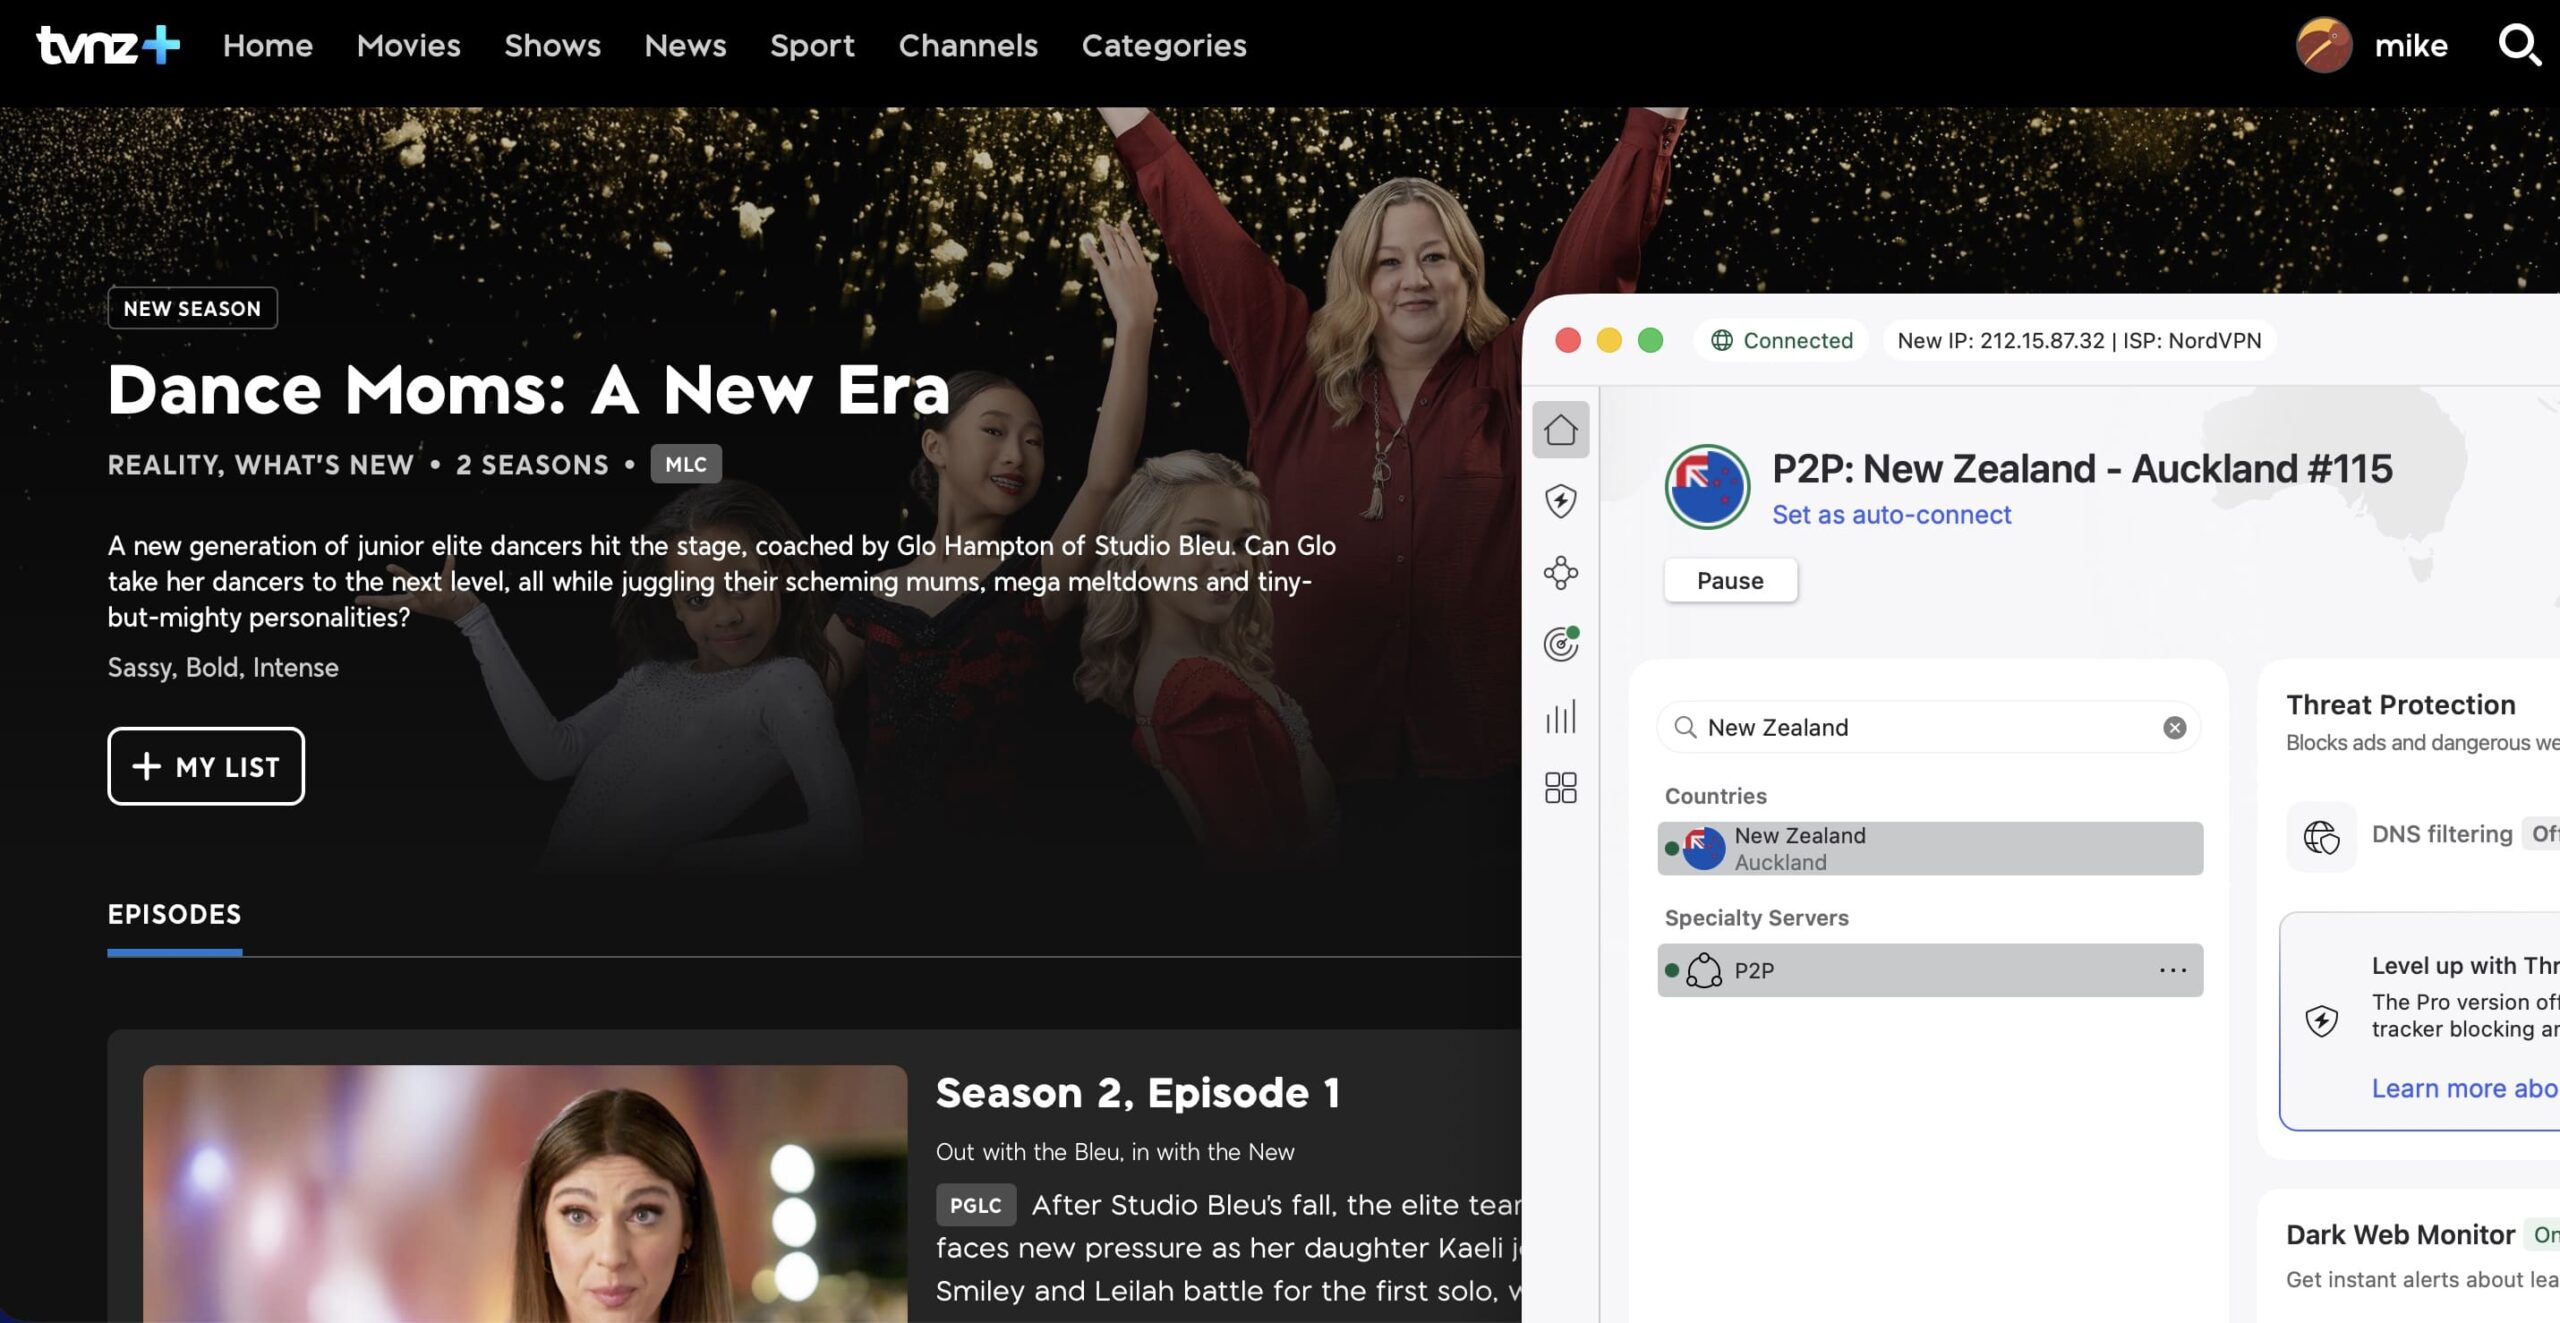Pause the VPN connection

(x=1729, y=580)
